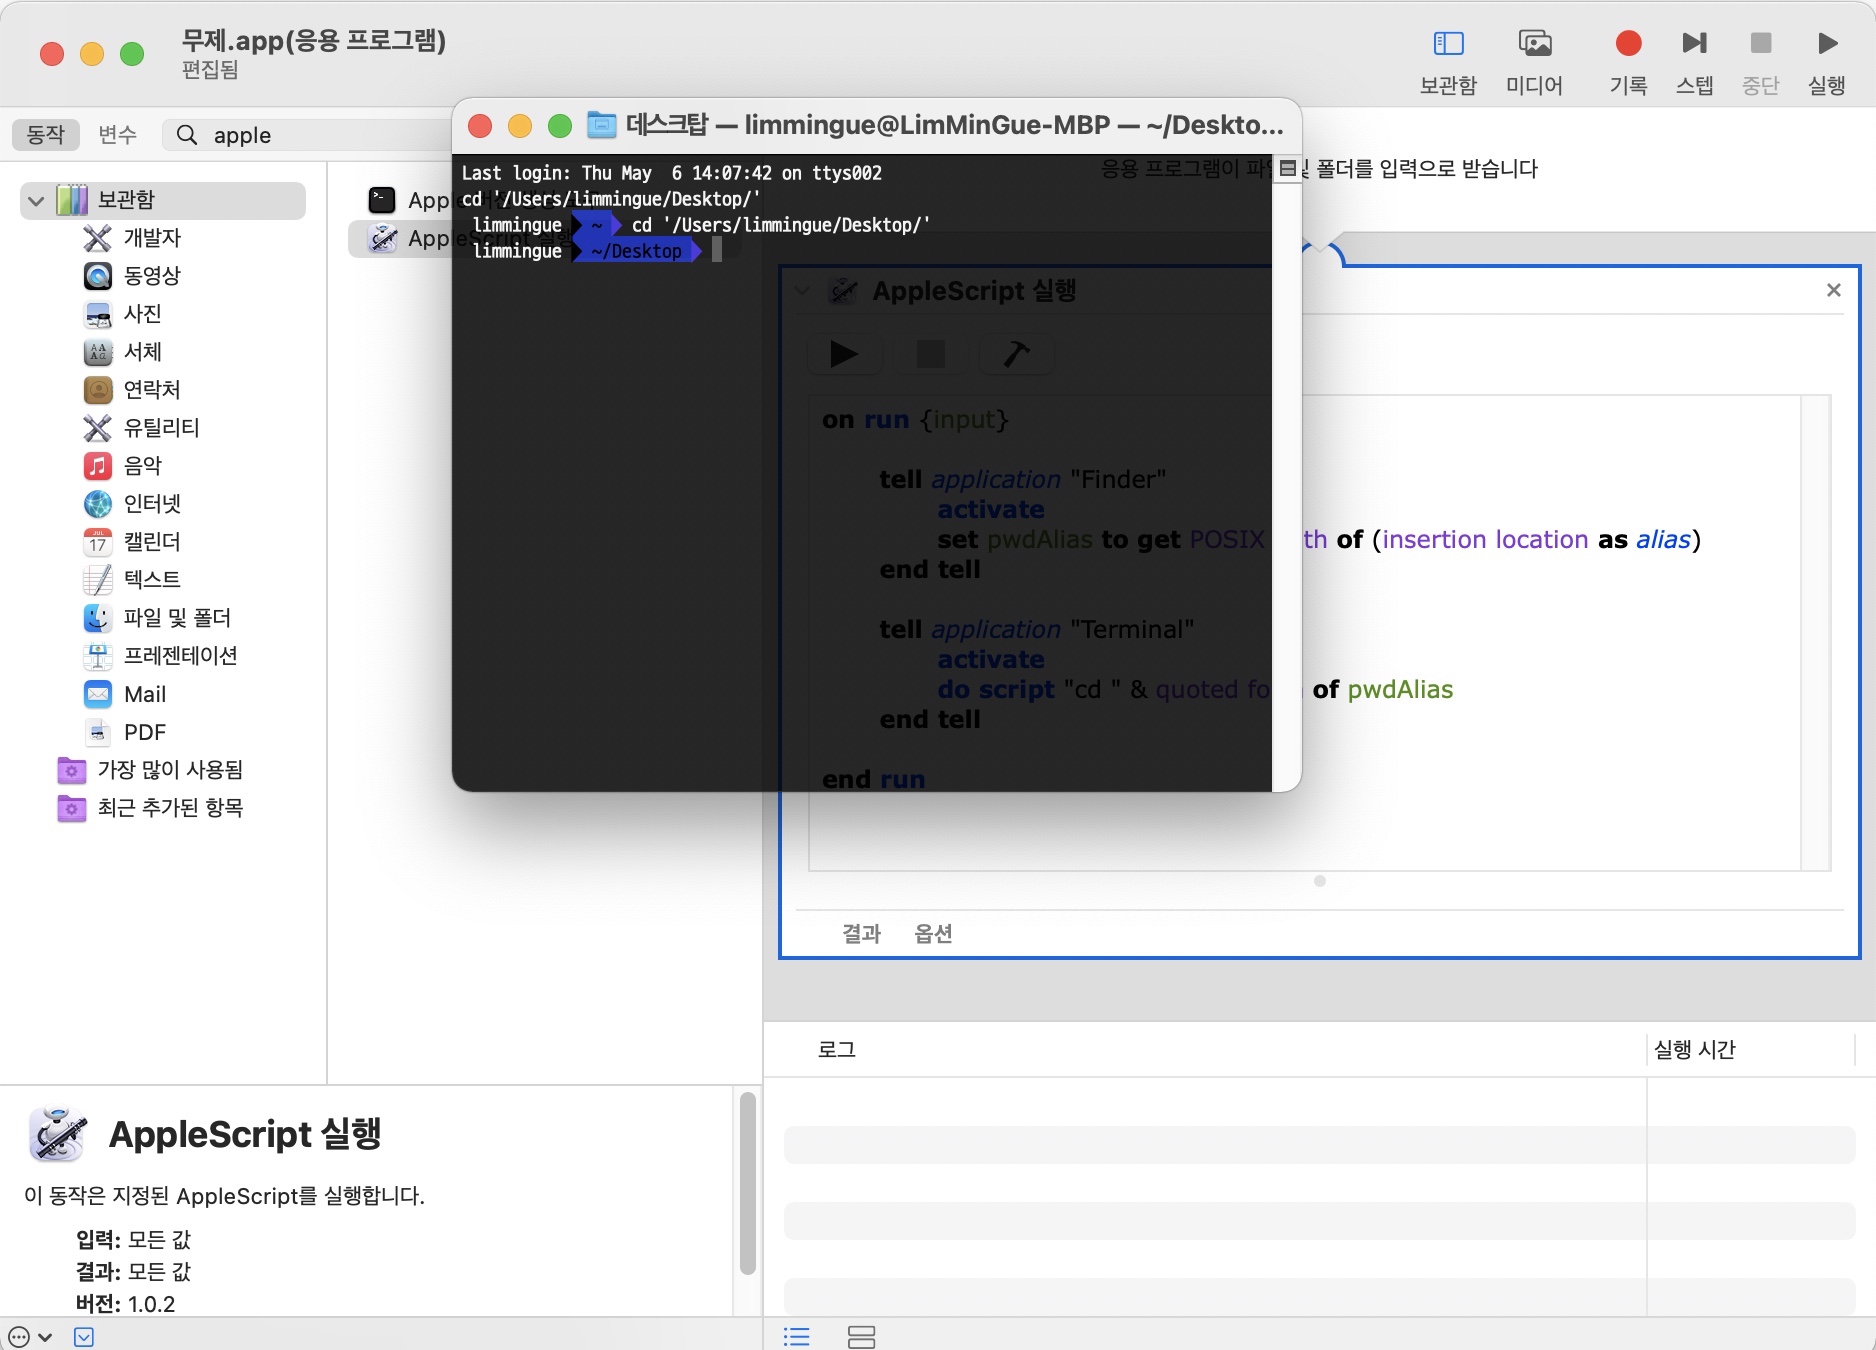Show the variables view icon
Image resolution: width=1876 pixels, height=1350 pixels.
(x=861, y=1336)
